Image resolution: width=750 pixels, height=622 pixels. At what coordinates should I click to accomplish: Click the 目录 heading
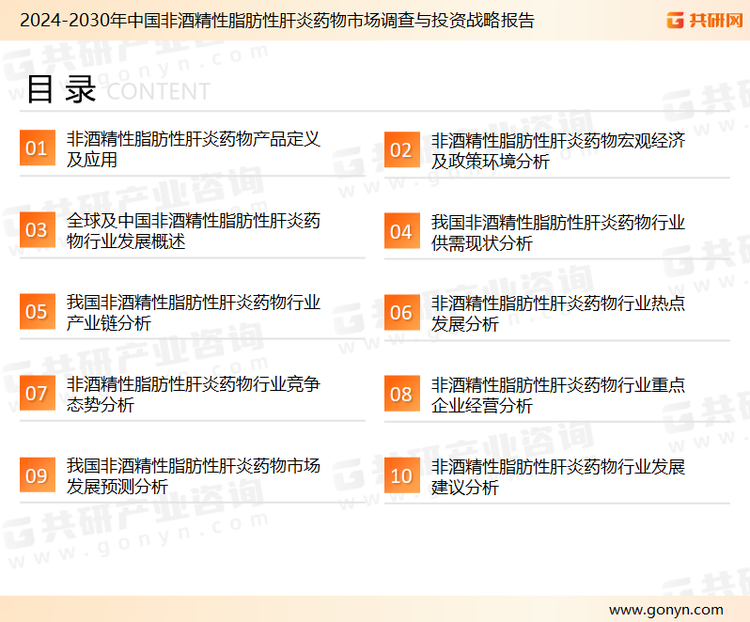point(61,89)
